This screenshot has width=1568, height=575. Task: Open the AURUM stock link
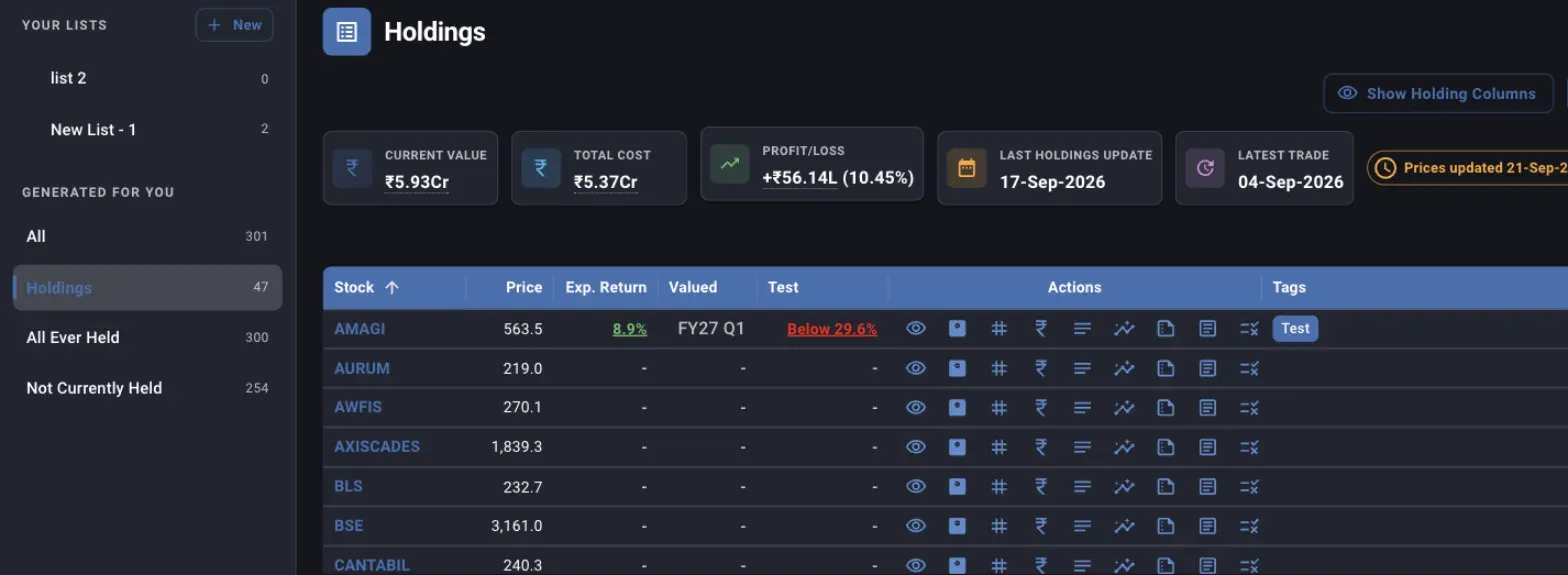tap(362, 368)
